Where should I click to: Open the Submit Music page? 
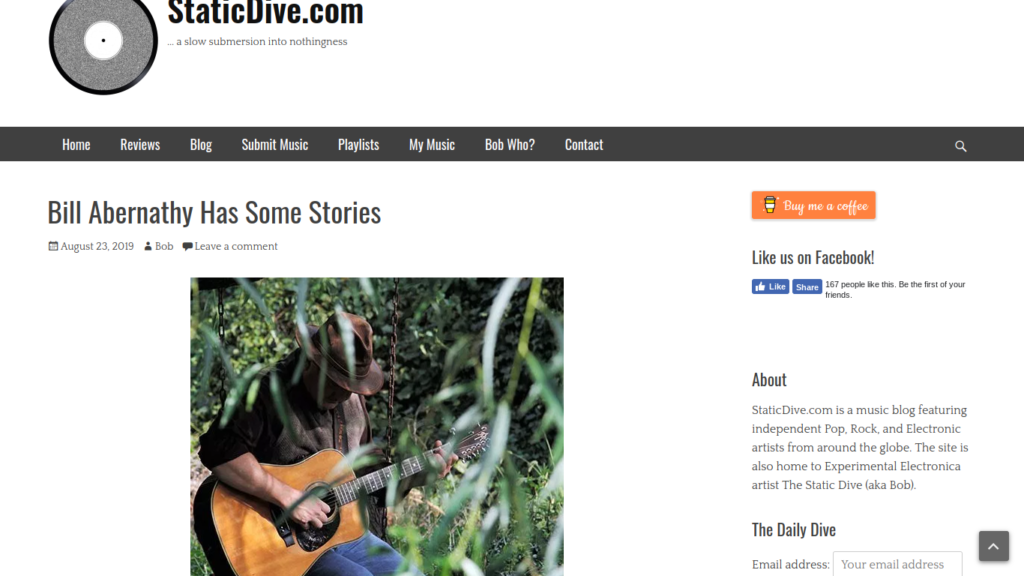tap(274, 144)
